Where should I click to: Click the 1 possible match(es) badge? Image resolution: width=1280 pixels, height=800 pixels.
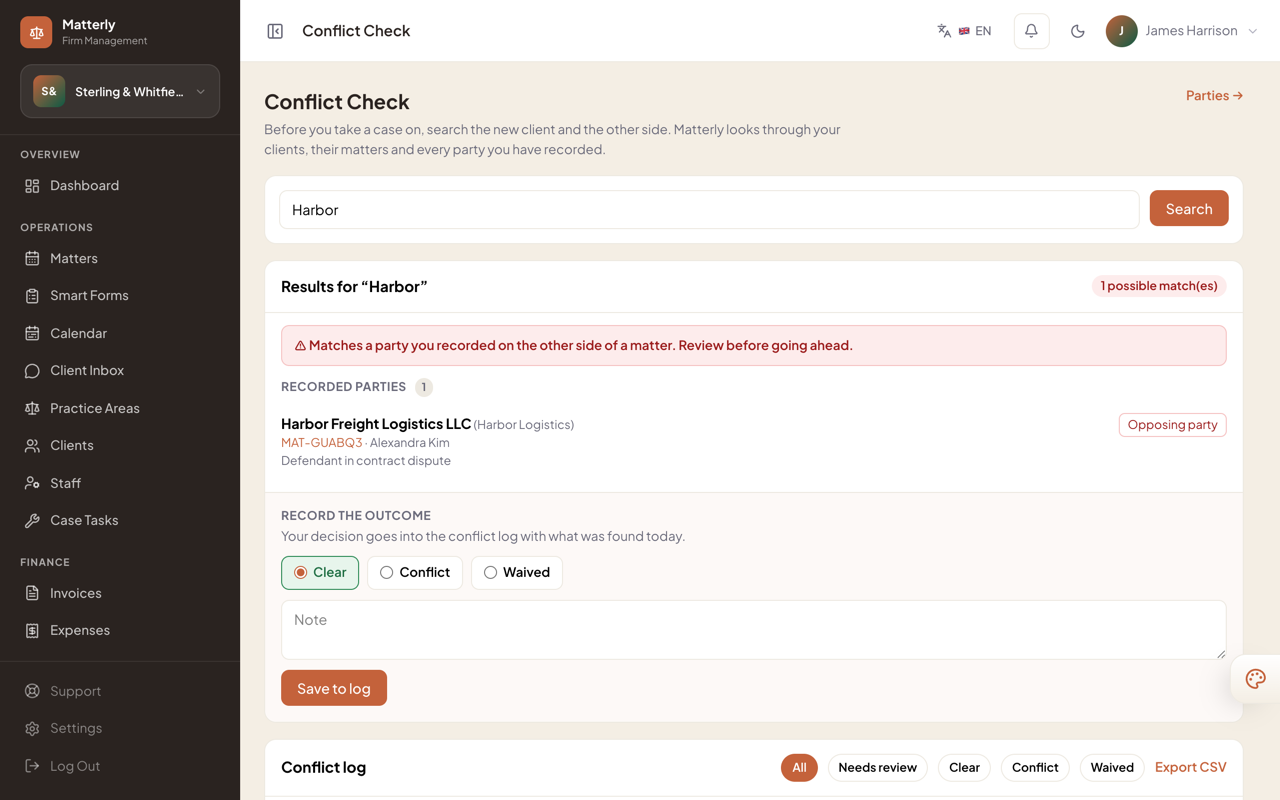coord(1159,286)
